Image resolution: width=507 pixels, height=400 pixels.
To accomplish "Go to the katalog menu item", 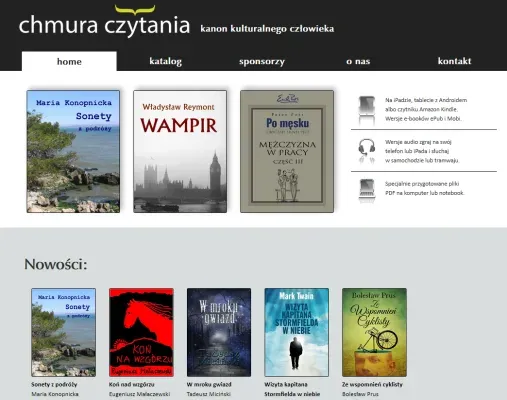I will pyautogui.click(x=165, y=61).
